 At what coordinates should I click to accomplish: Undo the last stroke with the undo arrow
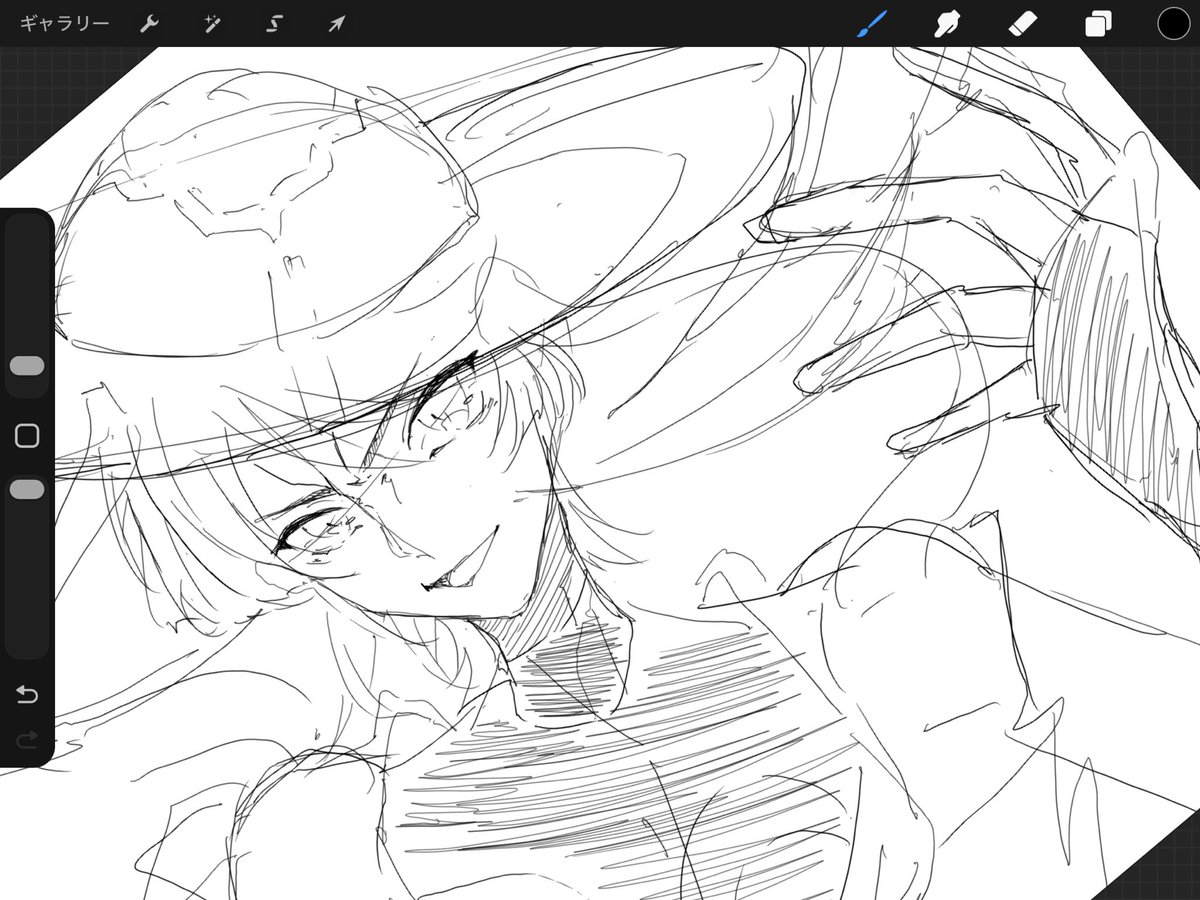point(27,694)
